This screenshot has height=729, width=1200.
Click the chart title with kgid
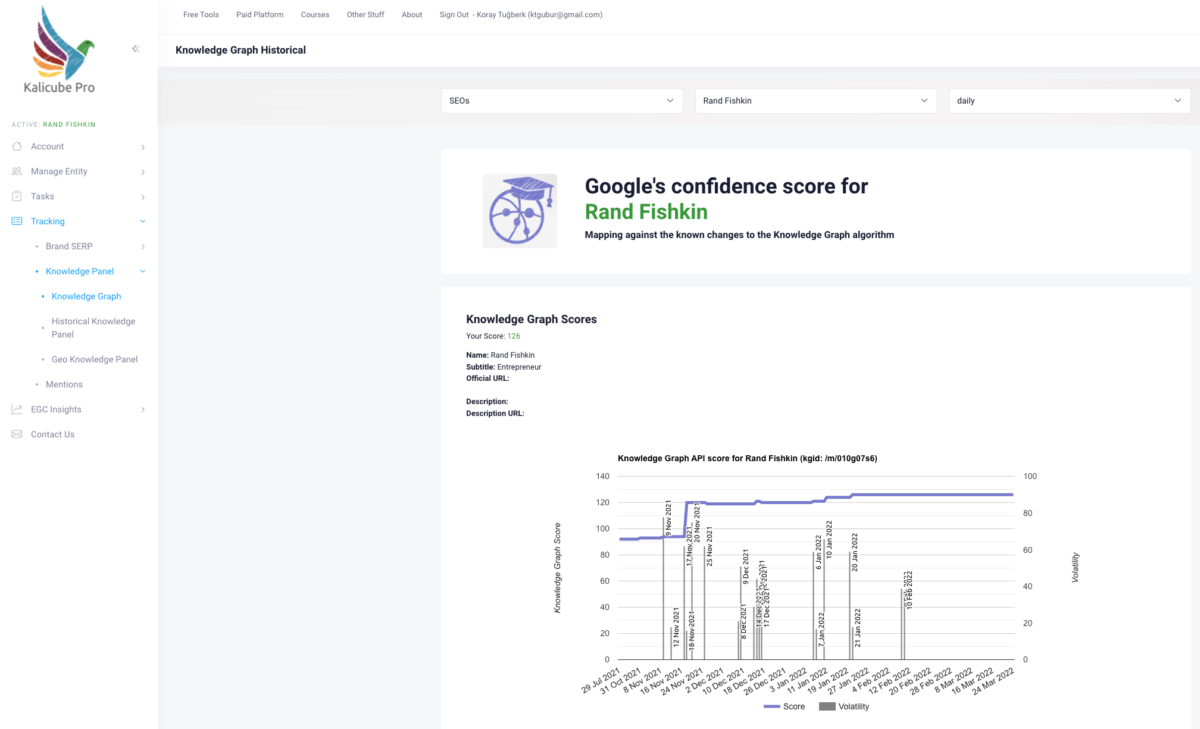pos(747,458)
